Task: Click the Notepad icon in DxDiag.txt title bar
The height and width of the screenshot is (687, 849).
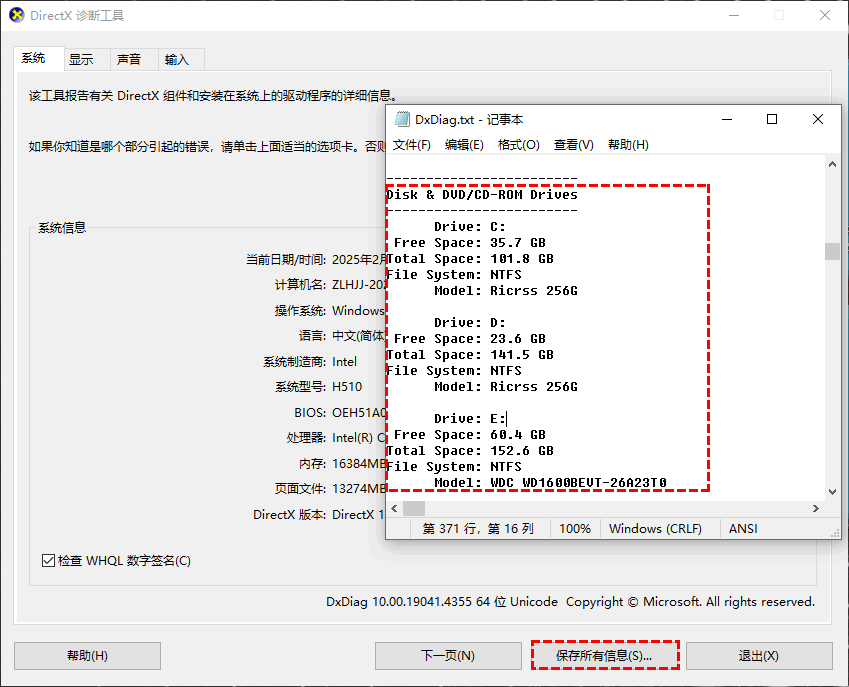Action: 402,119
